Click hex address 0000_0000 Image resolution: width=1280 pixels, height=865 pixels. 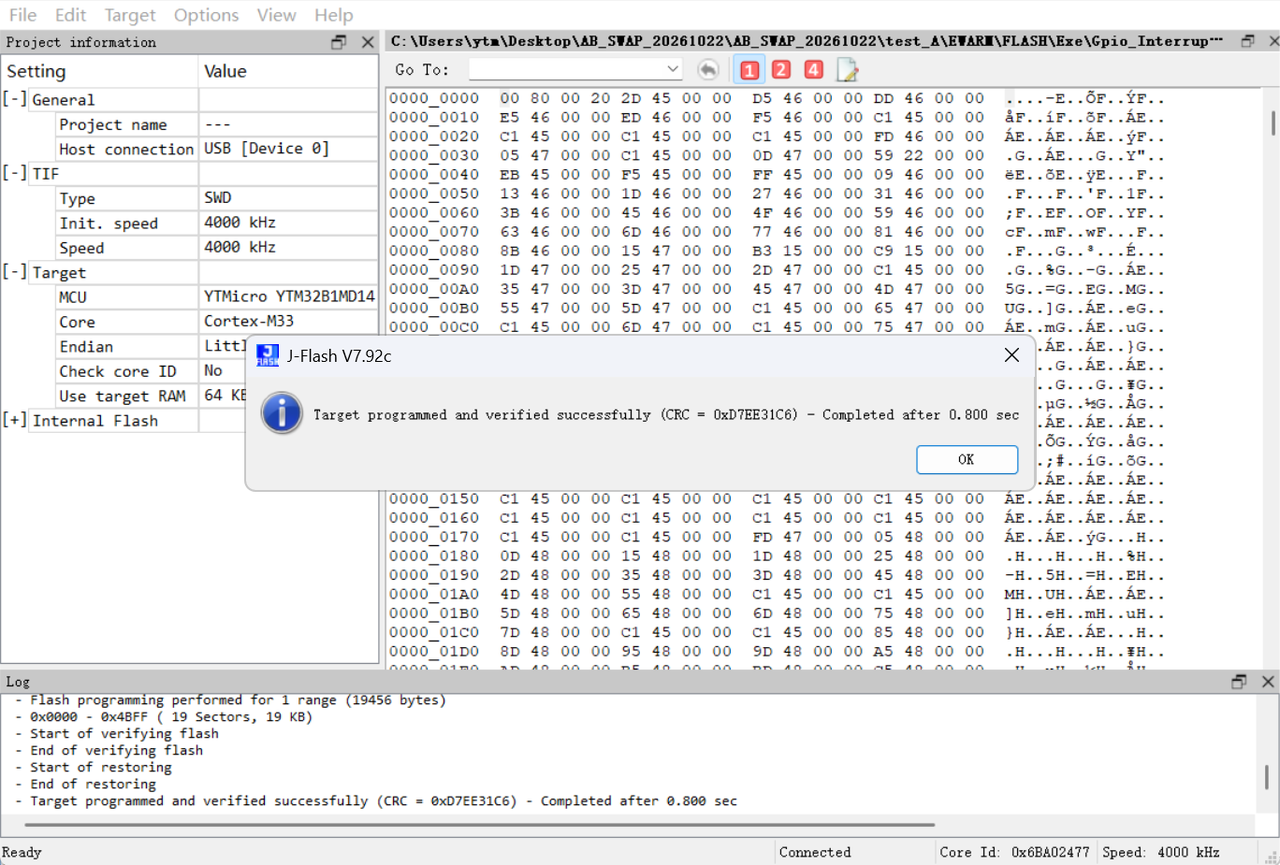[434, 98]
